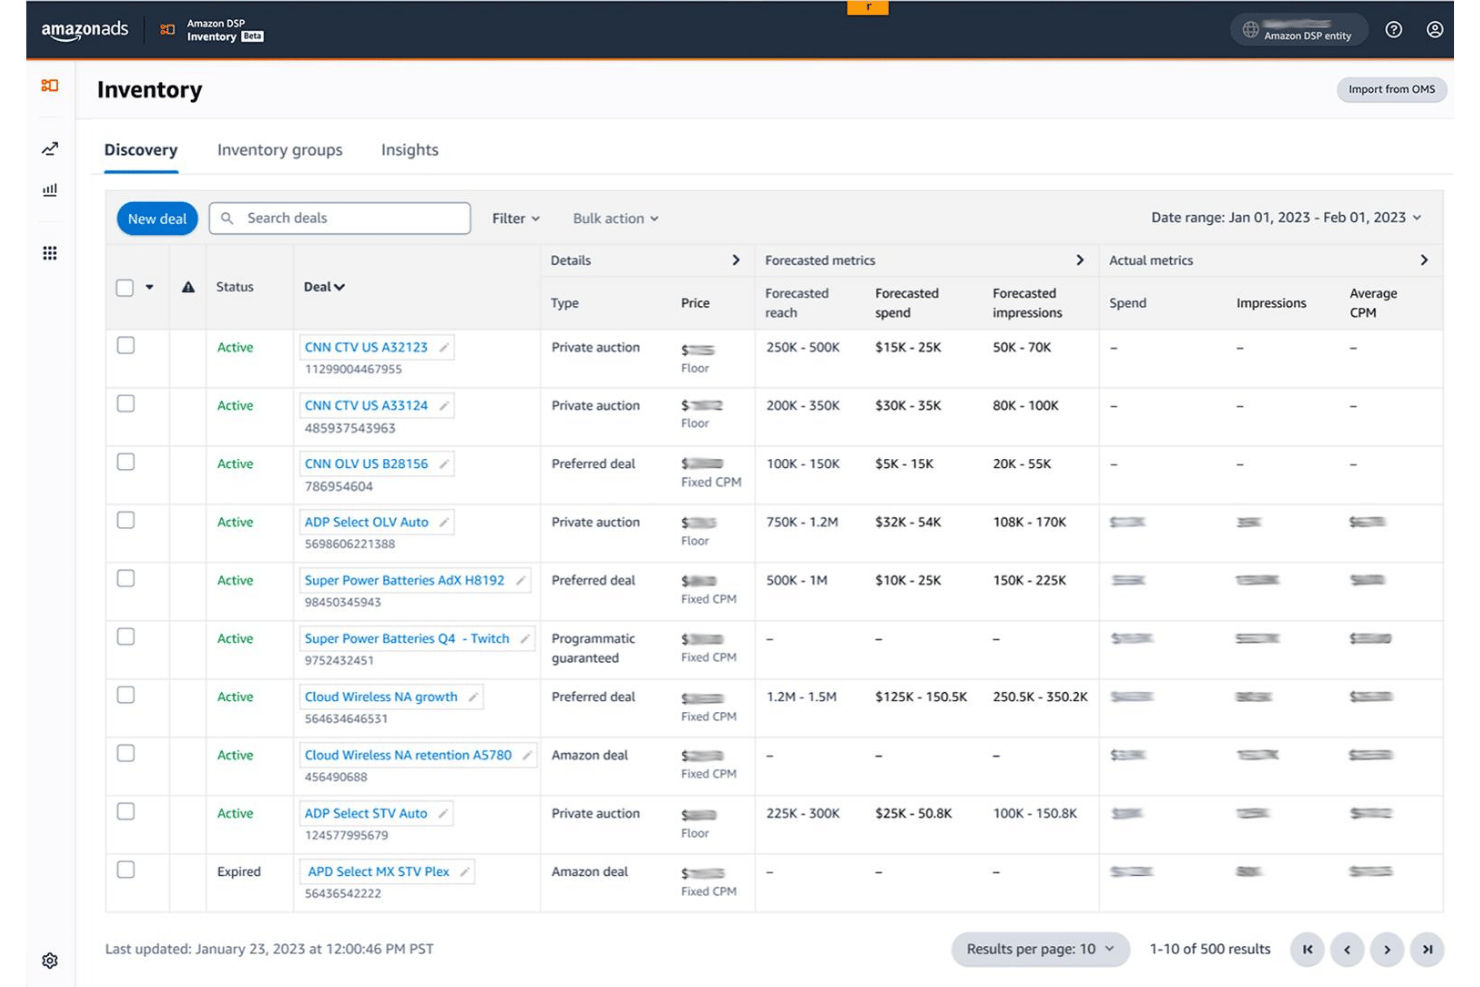Go to the first results page
1480x987 pixels.
1308,949
